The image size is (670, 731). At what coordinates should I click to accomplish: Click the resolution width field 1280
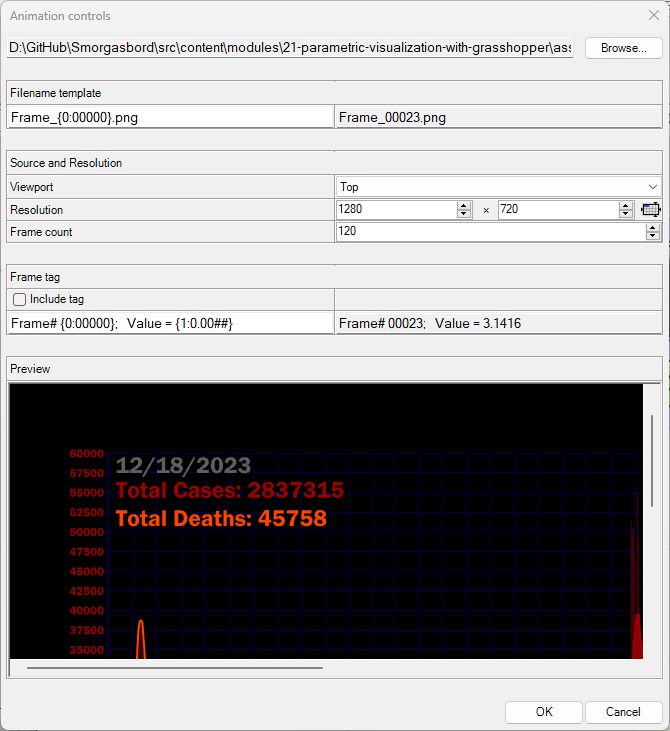pos(396,210)
